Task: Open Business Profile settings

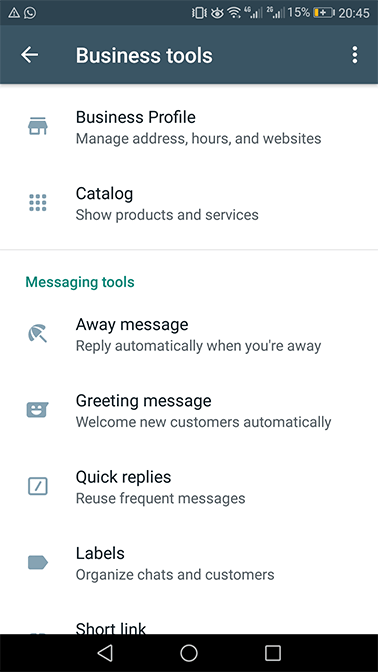Action: [x=189, y=127]
